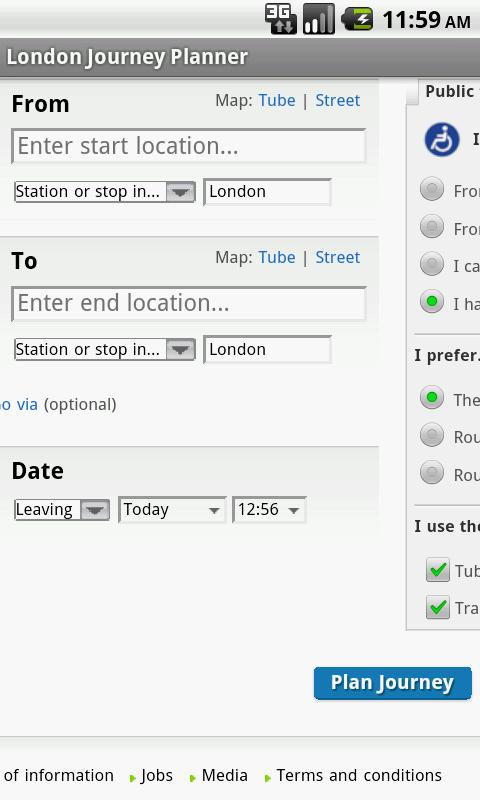Open To station or stop dropdown

(x=105, y=349)
